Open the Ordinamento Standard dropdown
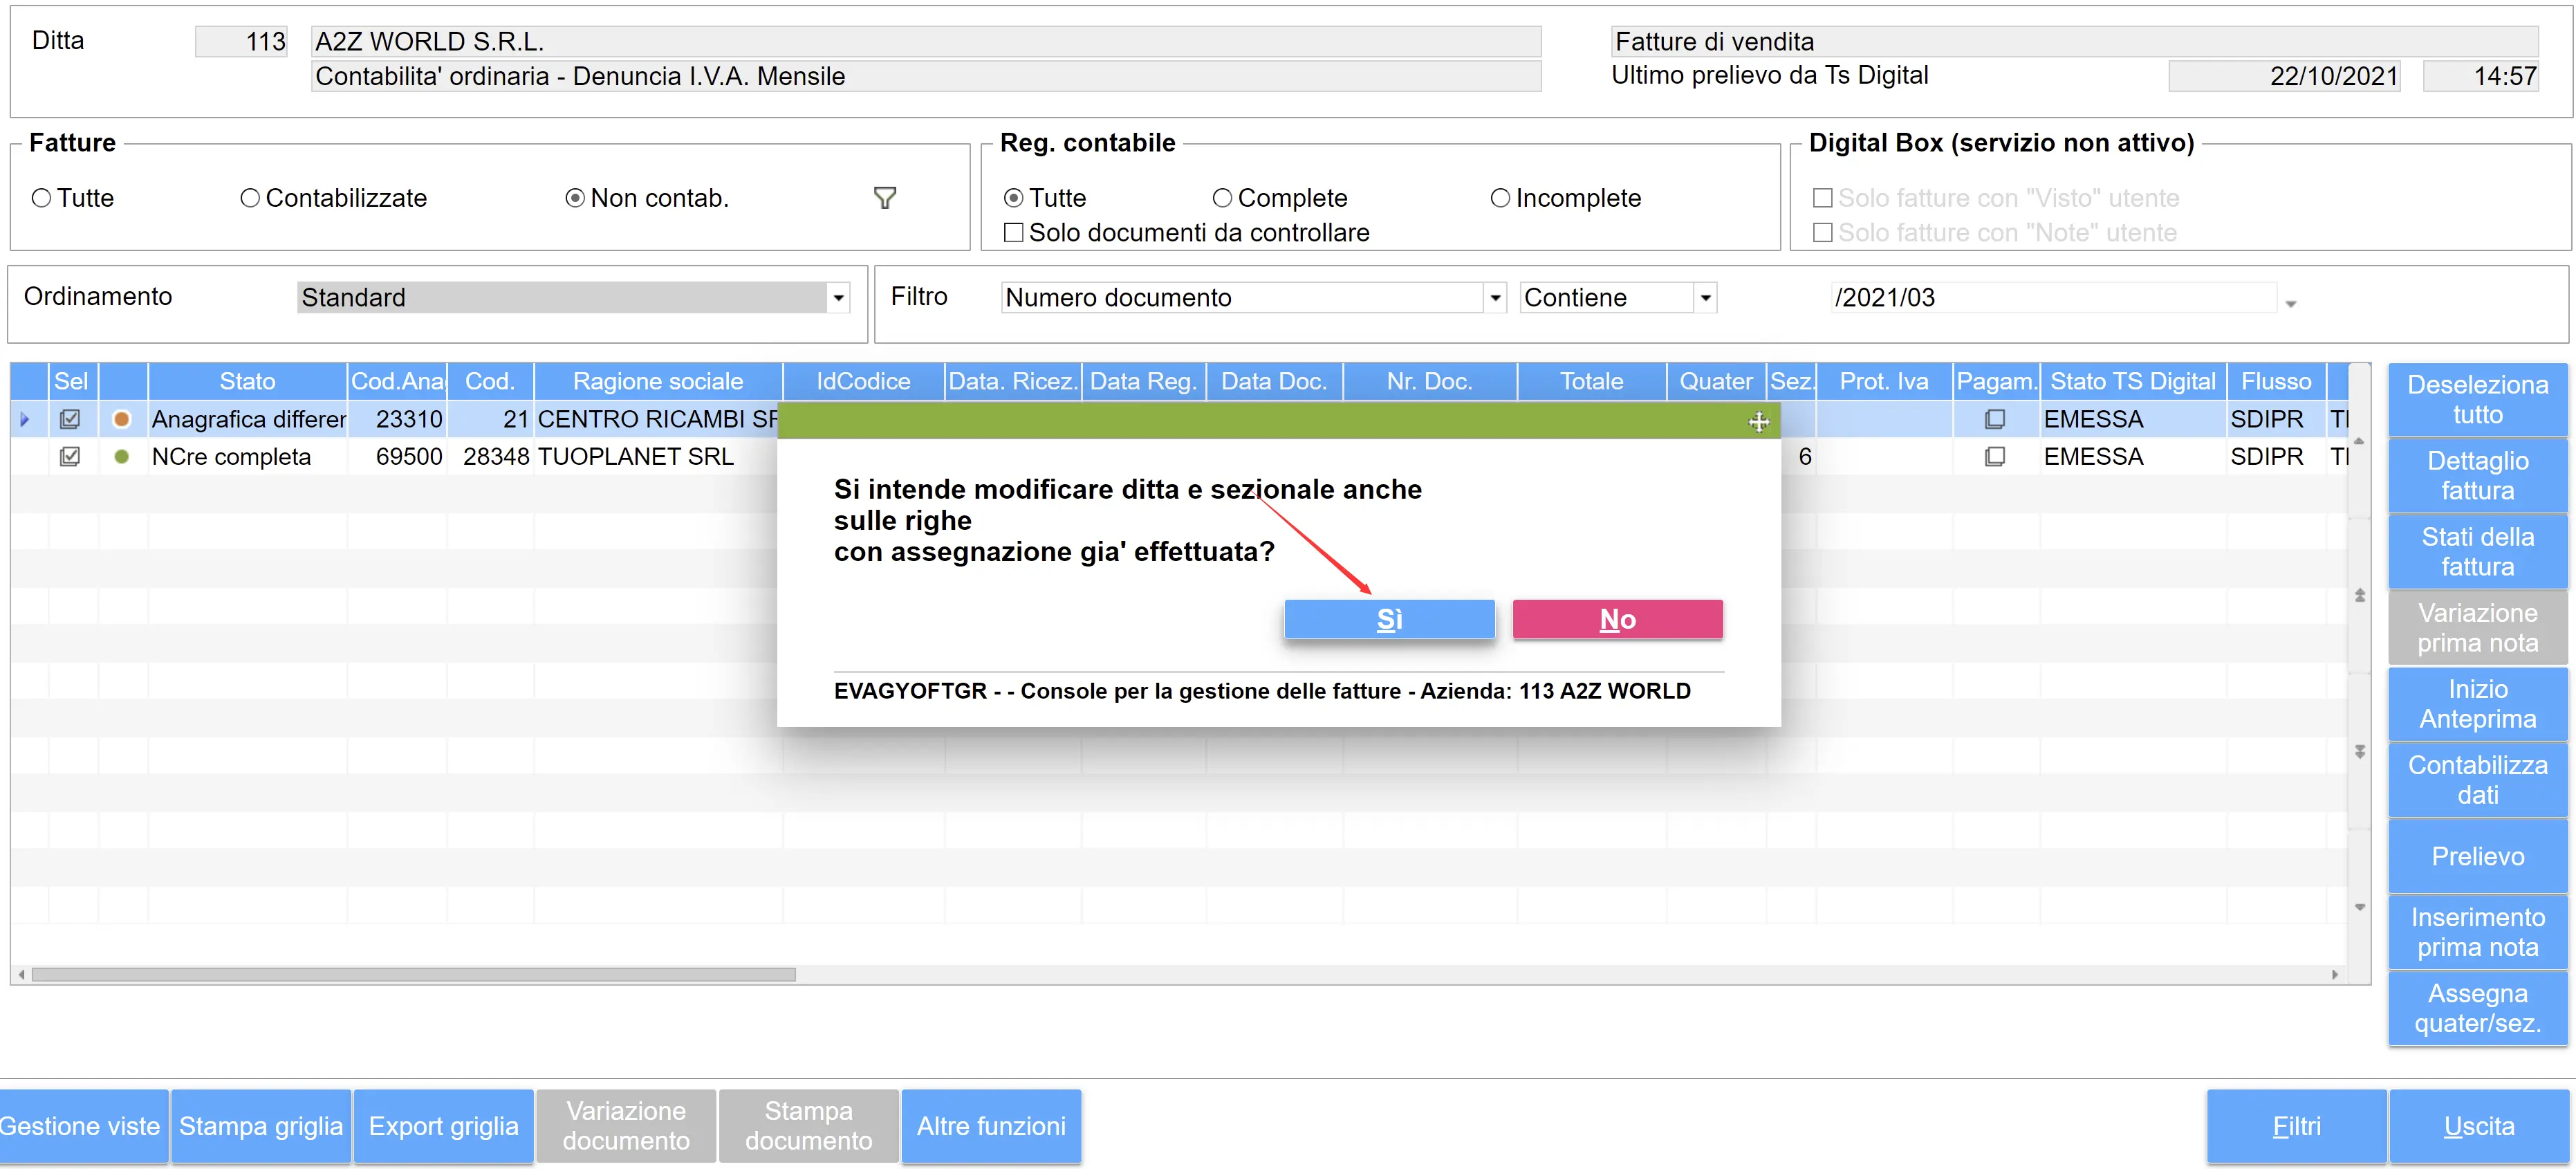 [x=838, y=298]
